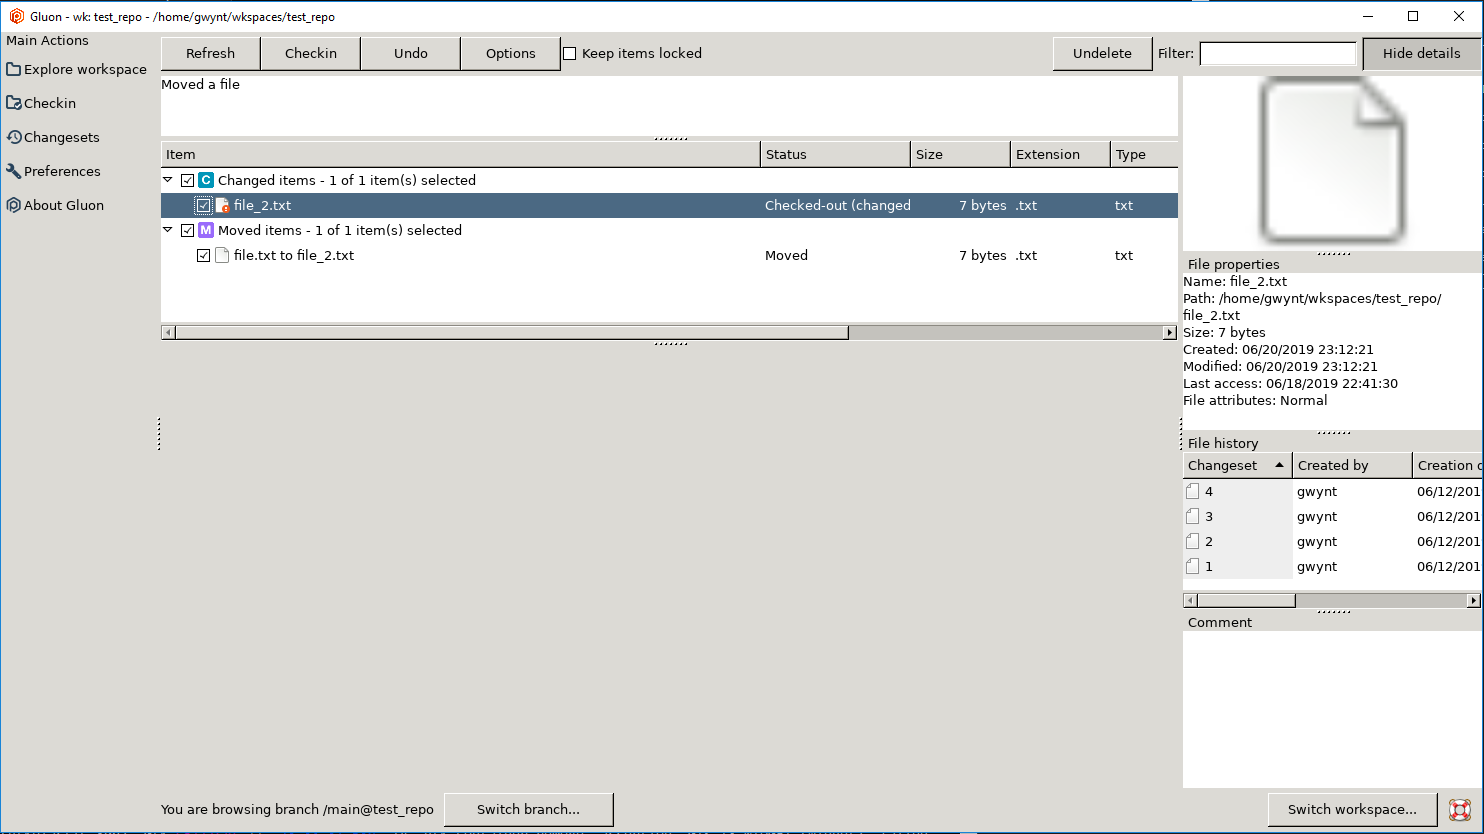Click into the Filter text field
The height and width of the screenshot is (834, 1484).
coord(1277,53)
